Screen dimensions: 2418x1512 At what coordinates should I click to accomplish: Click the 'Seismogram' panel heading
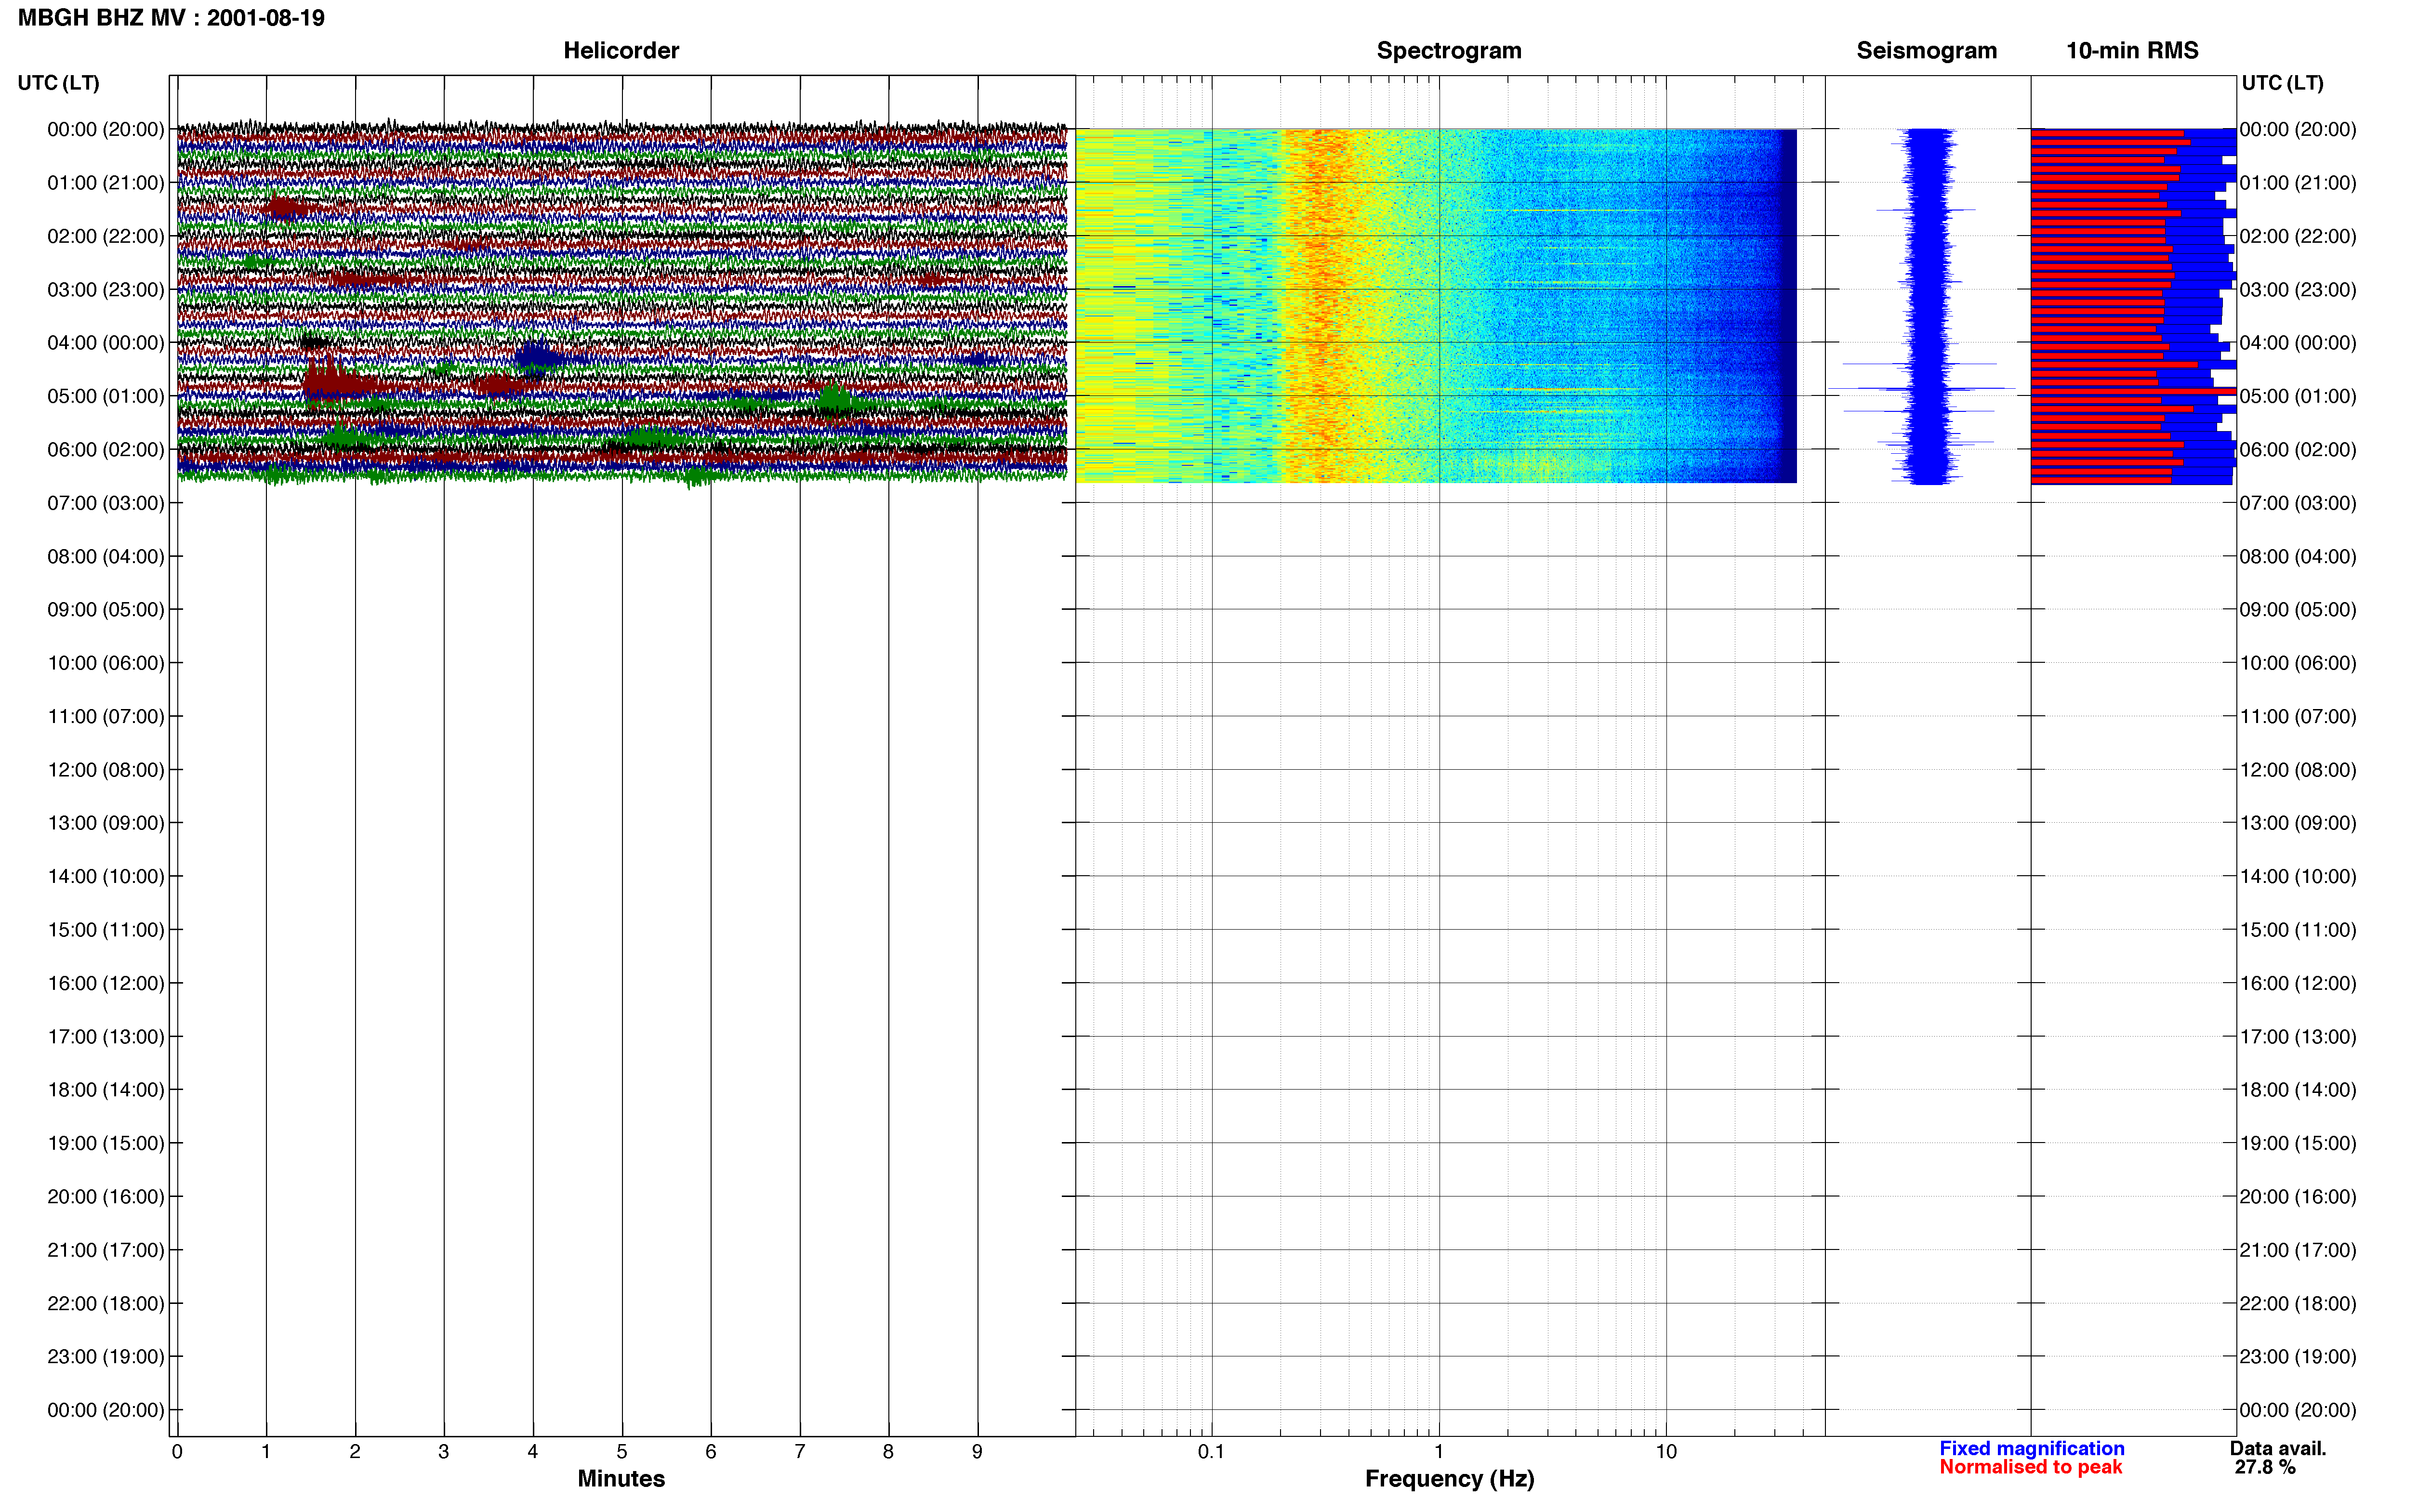pyautogui.click(x=1926, y=50)
